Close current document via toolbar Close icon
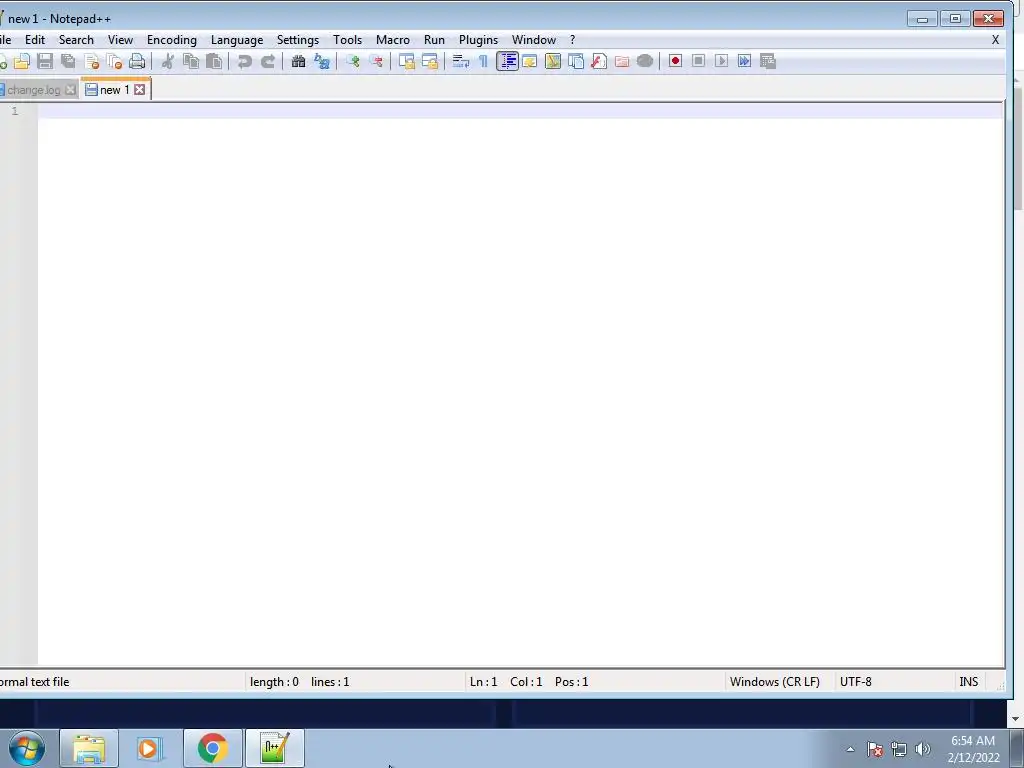 91,61
